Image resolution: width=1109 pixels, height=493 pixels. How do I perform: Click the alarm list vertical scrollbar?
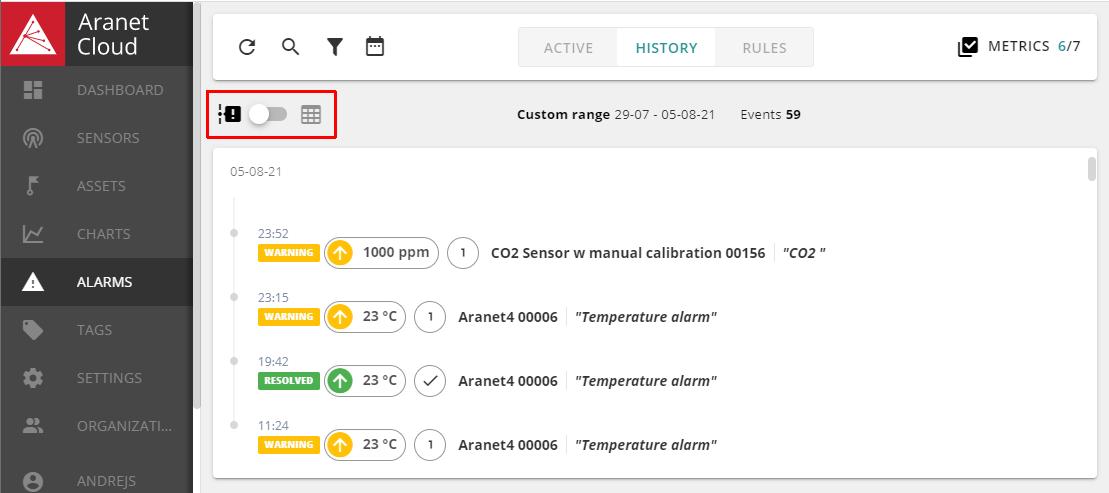click(1092, 170)
